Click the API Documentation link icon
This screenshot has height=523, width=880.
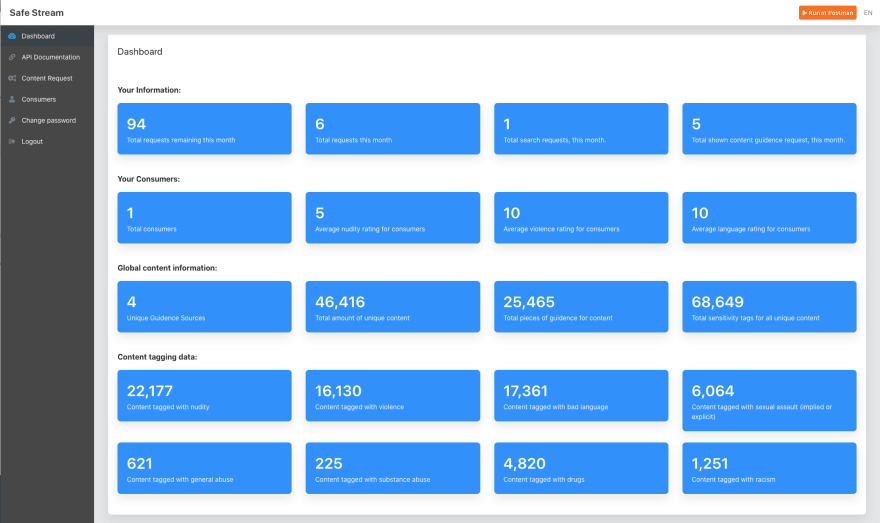(x=12, y=57)
